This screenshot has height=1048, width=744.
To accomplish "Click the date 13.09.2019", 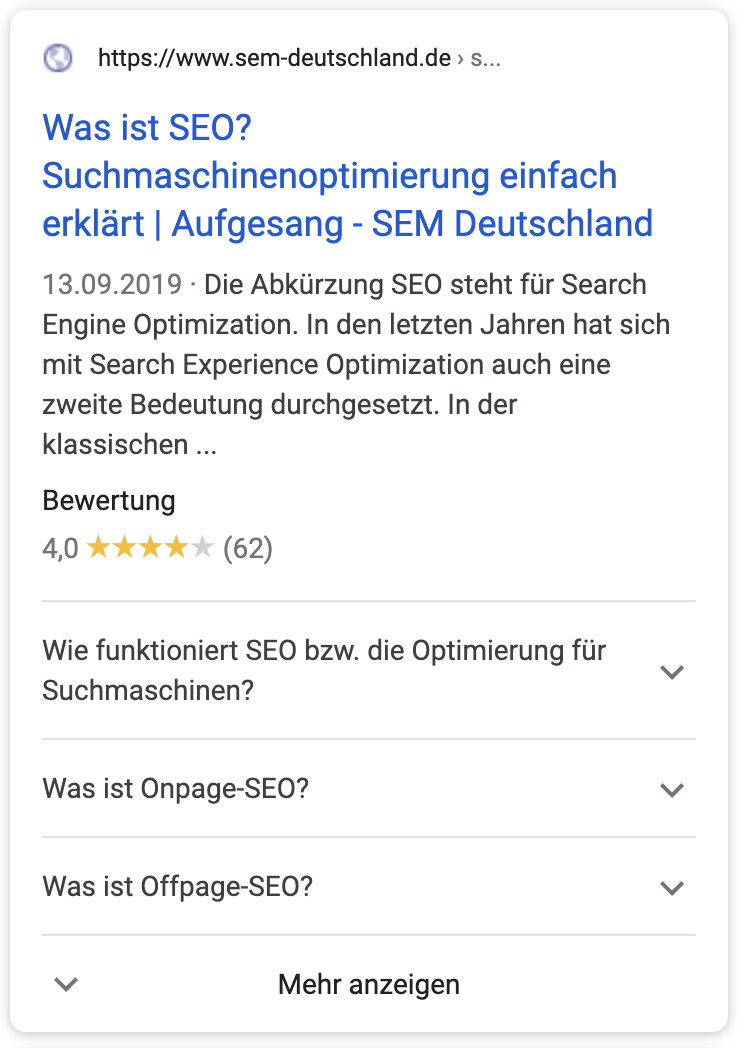I will pyautogui.click(x=112, y=285).
